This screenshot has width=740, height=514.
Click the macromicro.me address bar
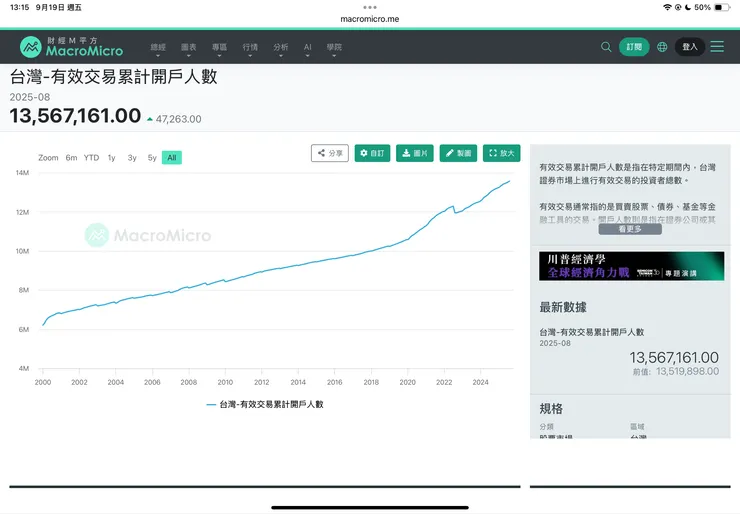point(370,19)
